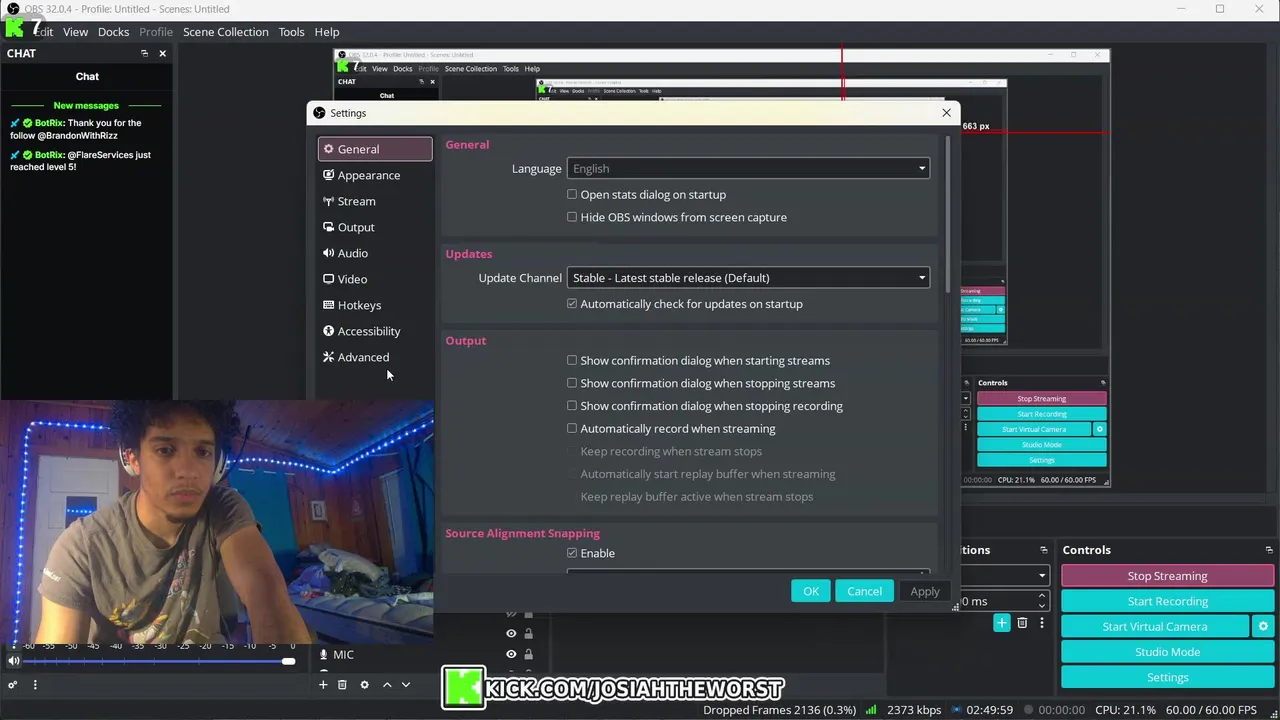Viewport: 1280px width, 720px height.
Task: Switch to Appearance settings
Action: pos(375,175)
